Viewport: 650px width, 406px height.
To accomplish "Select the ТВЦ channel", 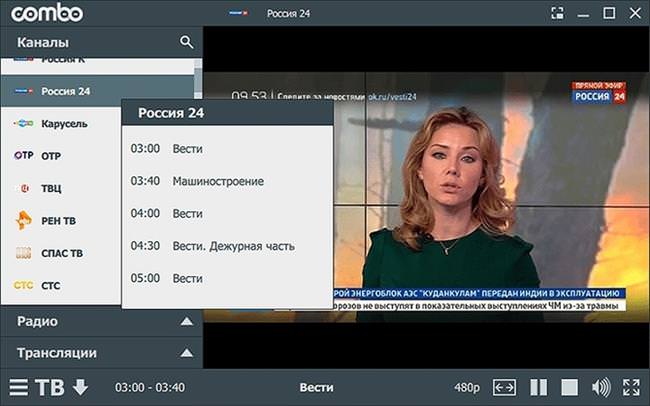I will pyautogui.click(x=61, y=188).
